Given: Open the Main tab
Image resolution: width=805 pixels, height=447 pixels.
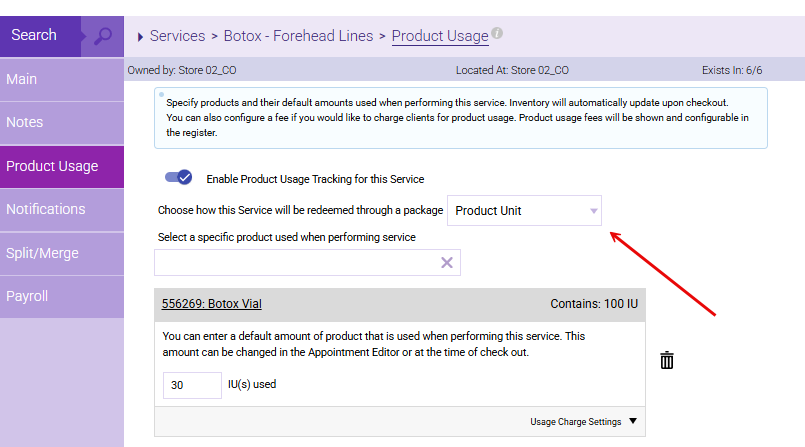Looking at the screenshot, I should 62,79.
